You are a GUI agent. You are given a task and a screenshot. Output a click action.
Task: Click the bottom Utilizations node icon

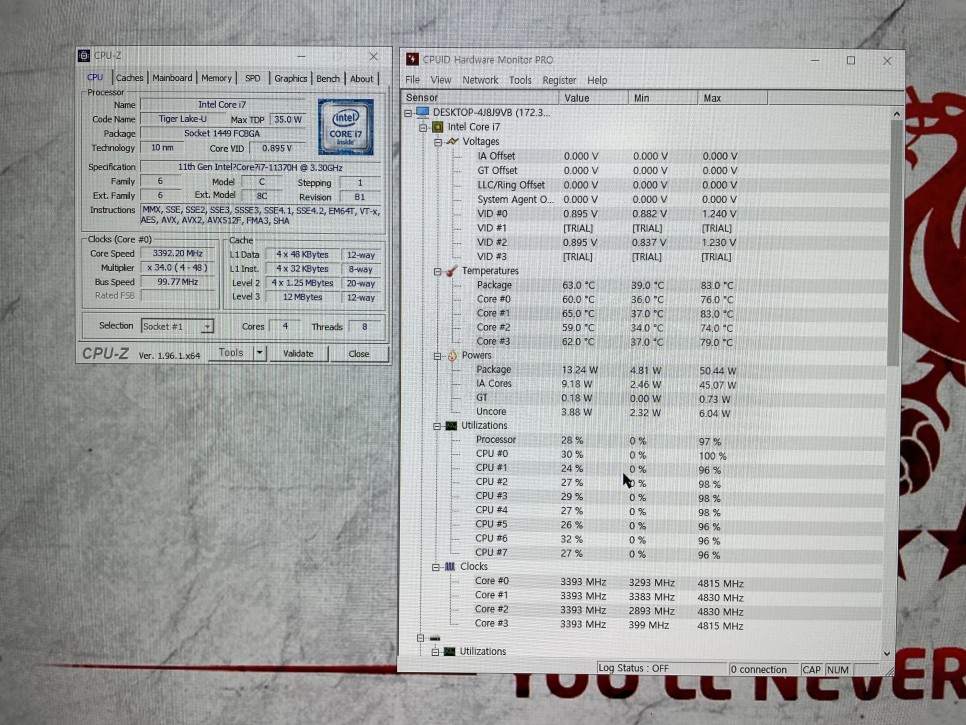450,651
